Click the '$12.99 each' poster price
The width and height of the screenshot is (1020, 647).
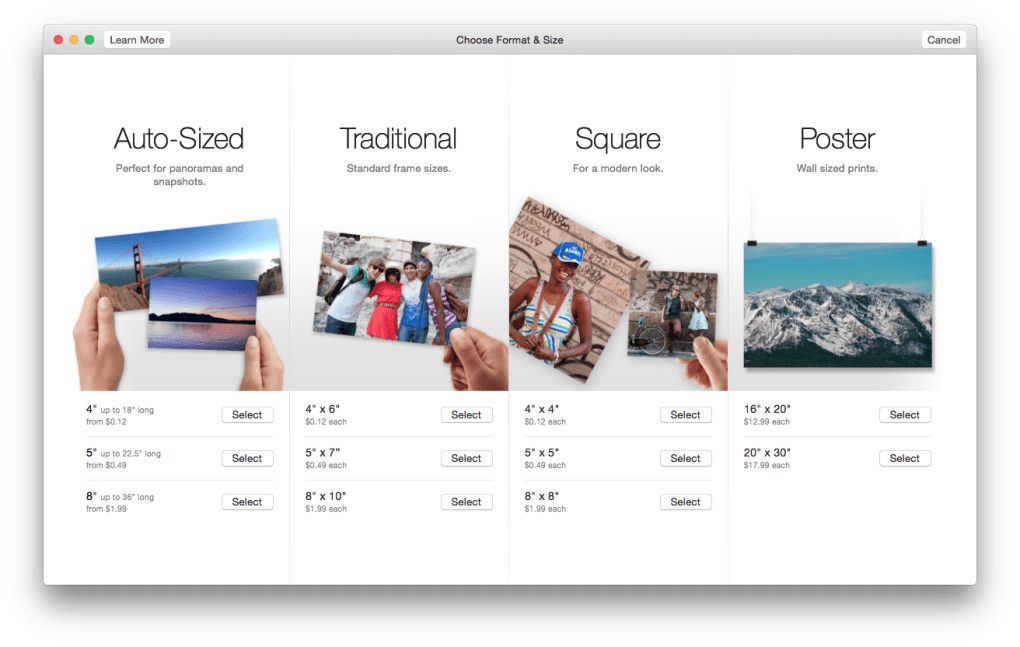tap(766, 422)
